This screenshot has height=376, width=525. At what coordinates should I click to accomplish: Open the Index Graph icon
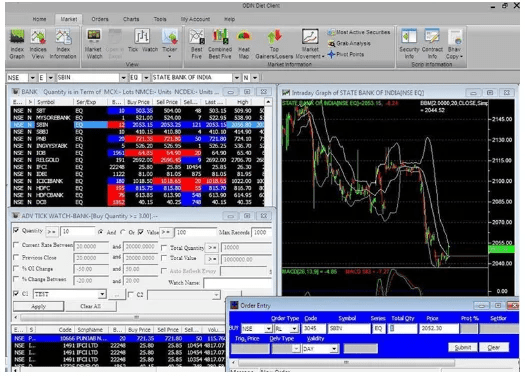tap(17, 44)
